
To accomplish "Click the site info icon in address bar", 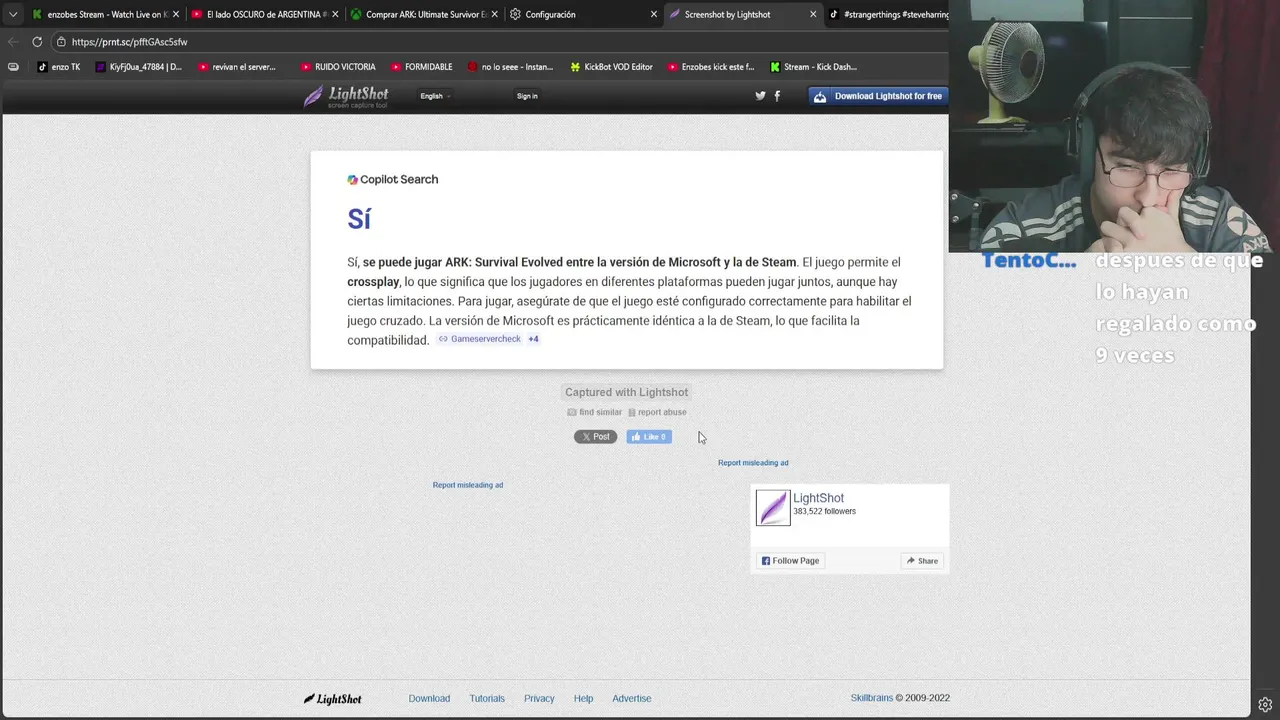I will coord(61,42).
